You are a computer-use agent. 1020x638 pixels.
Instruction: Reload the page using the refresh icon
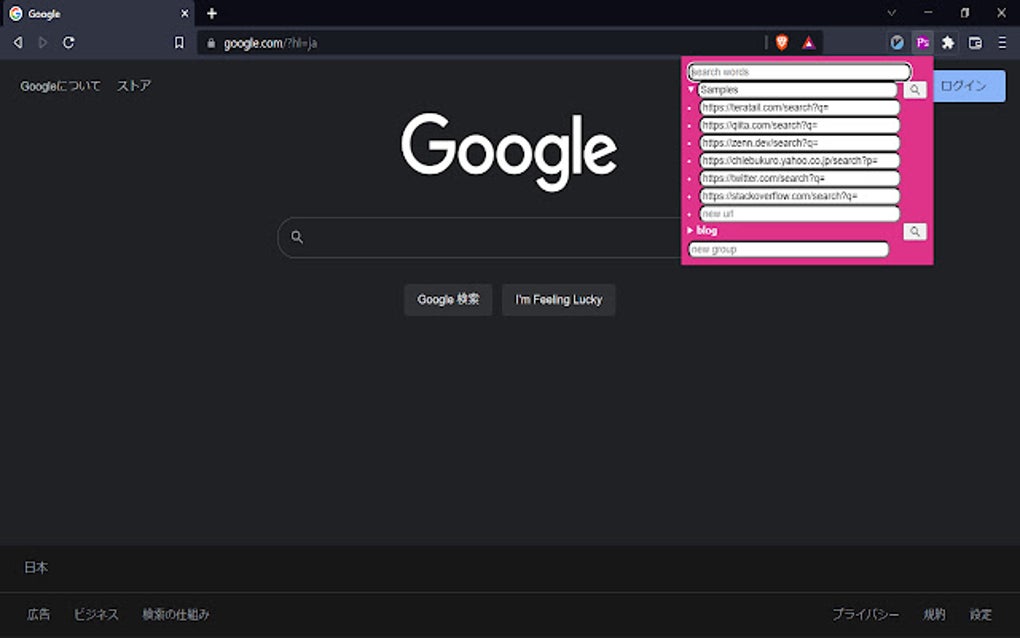tap(68, 42)
